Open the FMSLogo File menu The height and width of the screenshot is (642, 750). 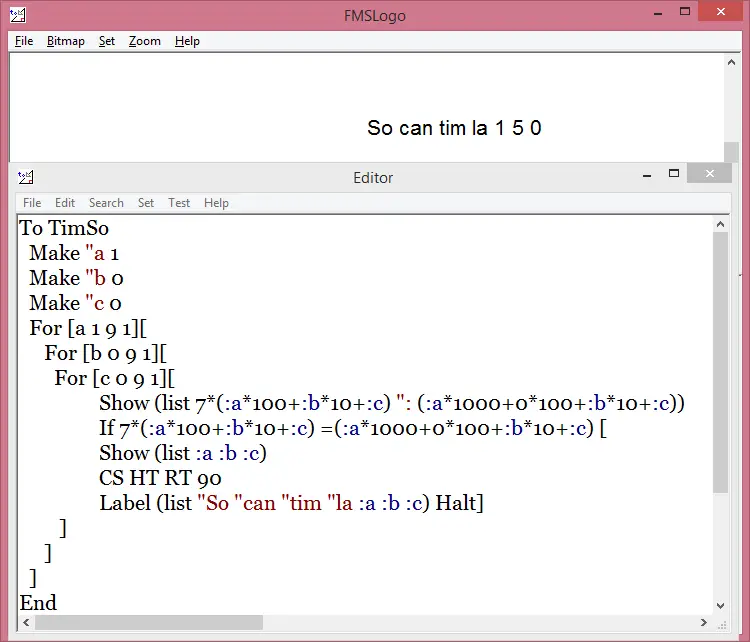click(x=24, y=41)
